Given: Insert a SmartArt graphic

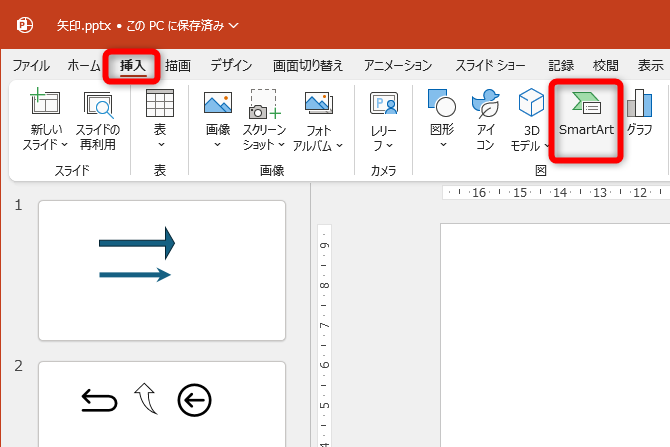Looking at the screenshot, I should coord(586,120).
